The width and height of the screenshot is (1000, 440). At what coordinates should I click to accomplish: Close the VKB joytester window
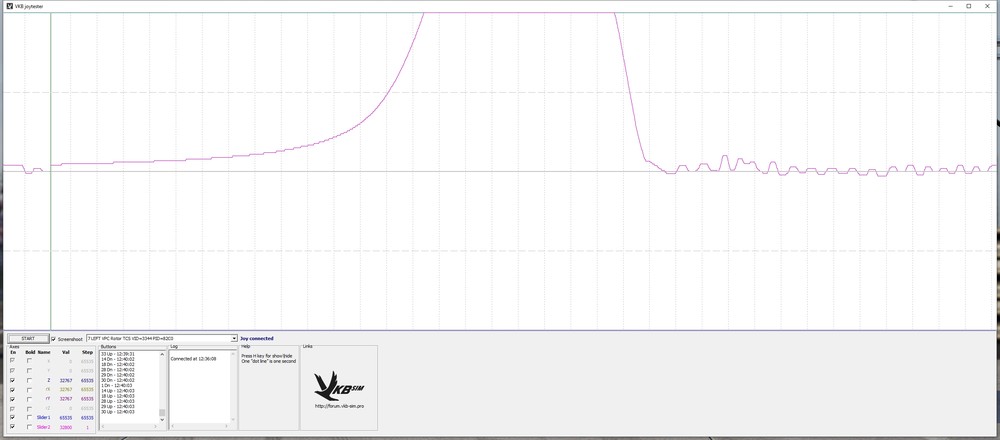(987, 6)
